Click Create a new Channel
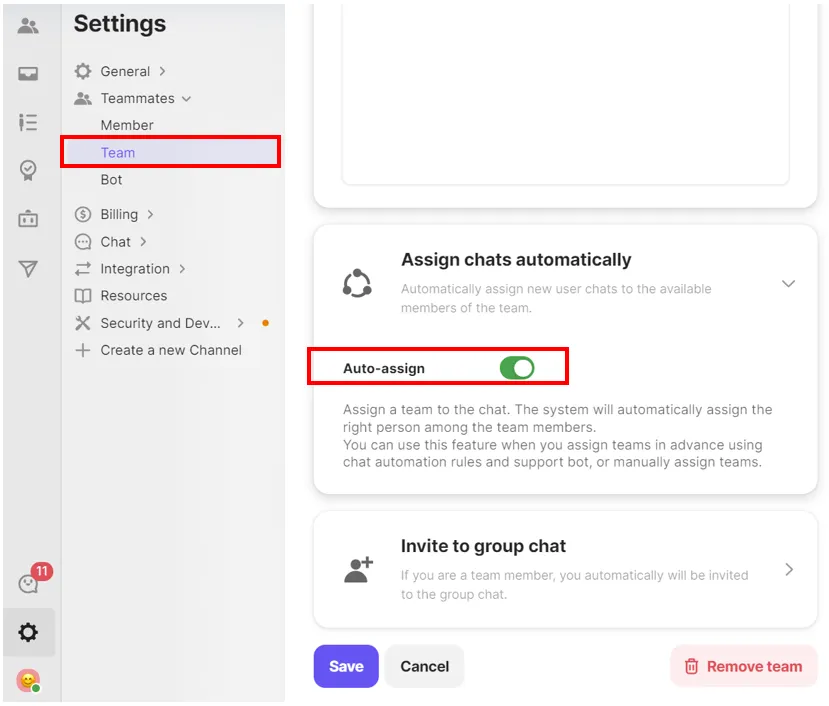 (x=170, y=350)
